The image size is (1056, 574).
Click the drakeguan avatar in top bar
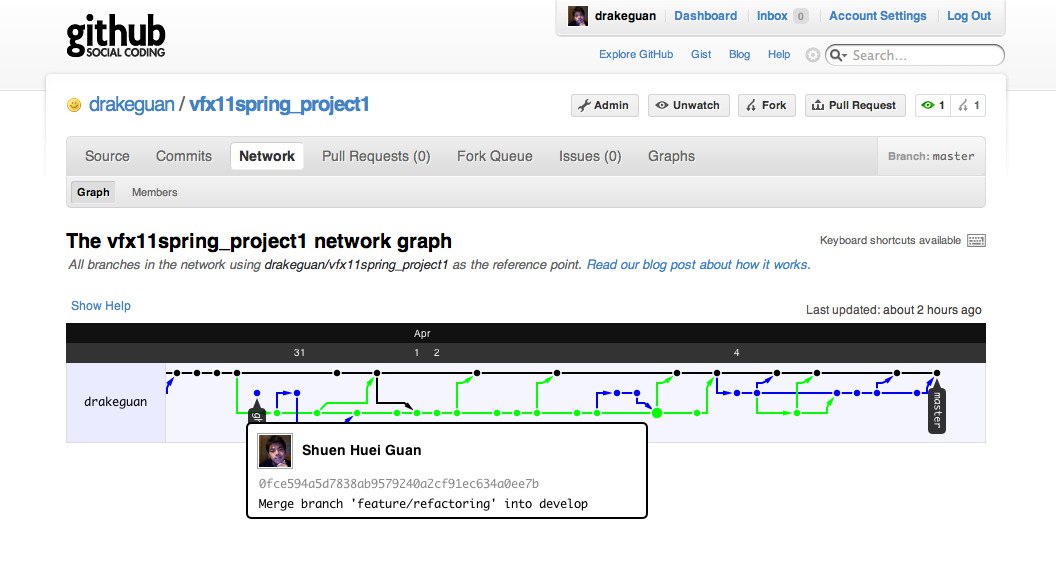[x=578, y=16]
